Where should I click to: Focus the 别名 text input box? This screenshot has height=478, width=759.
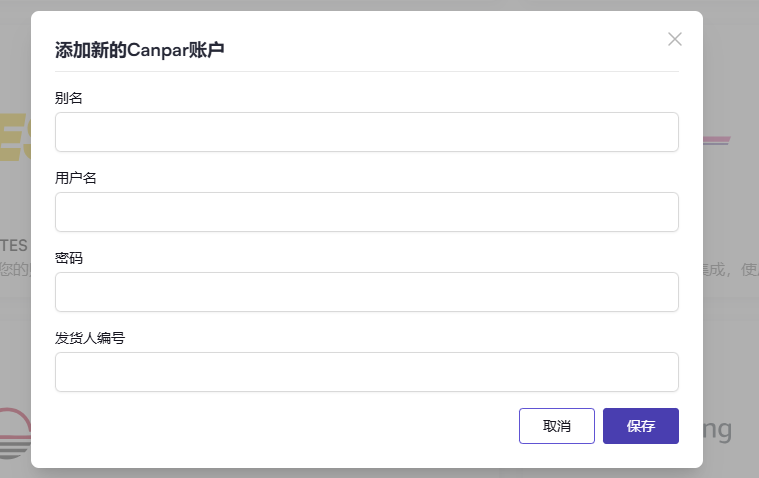pos(367,132)
